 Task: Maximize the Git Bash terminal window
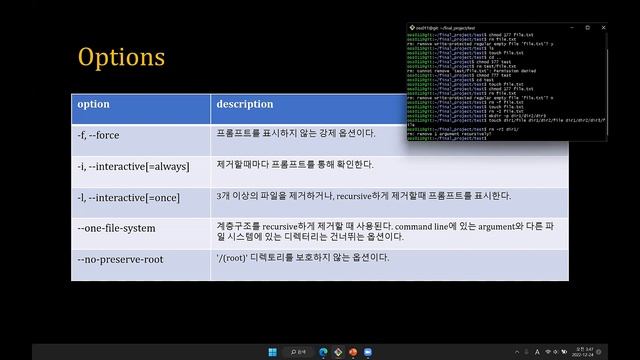point(588,28)
